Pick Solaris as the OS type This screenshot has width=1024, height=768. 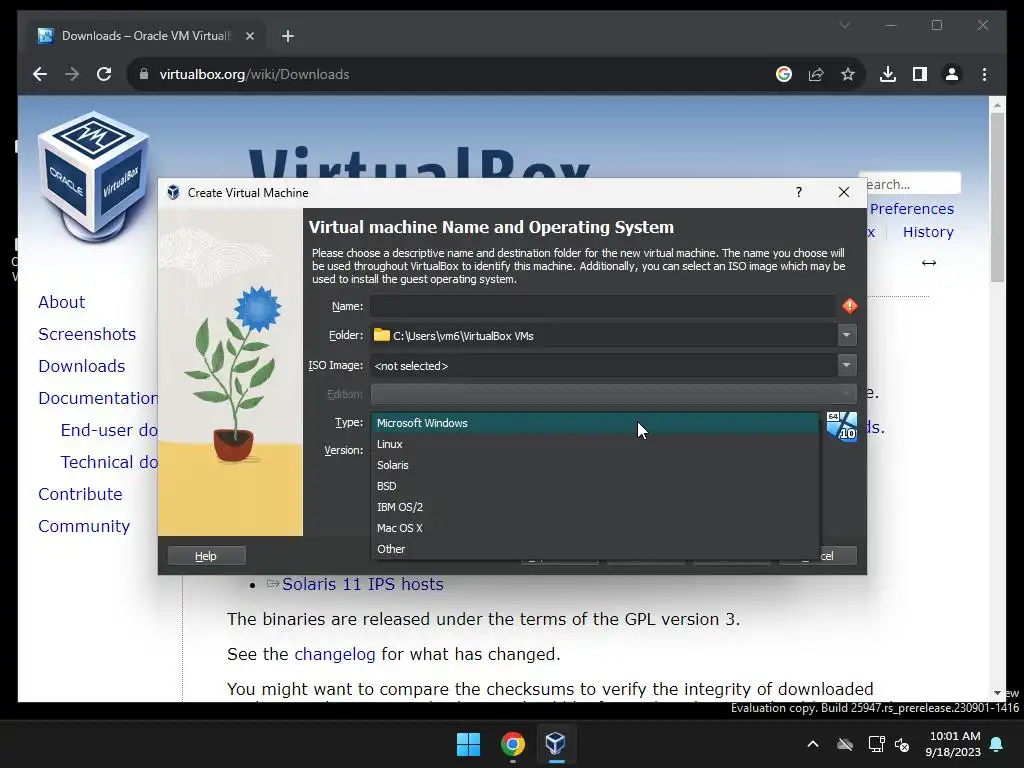595,465
